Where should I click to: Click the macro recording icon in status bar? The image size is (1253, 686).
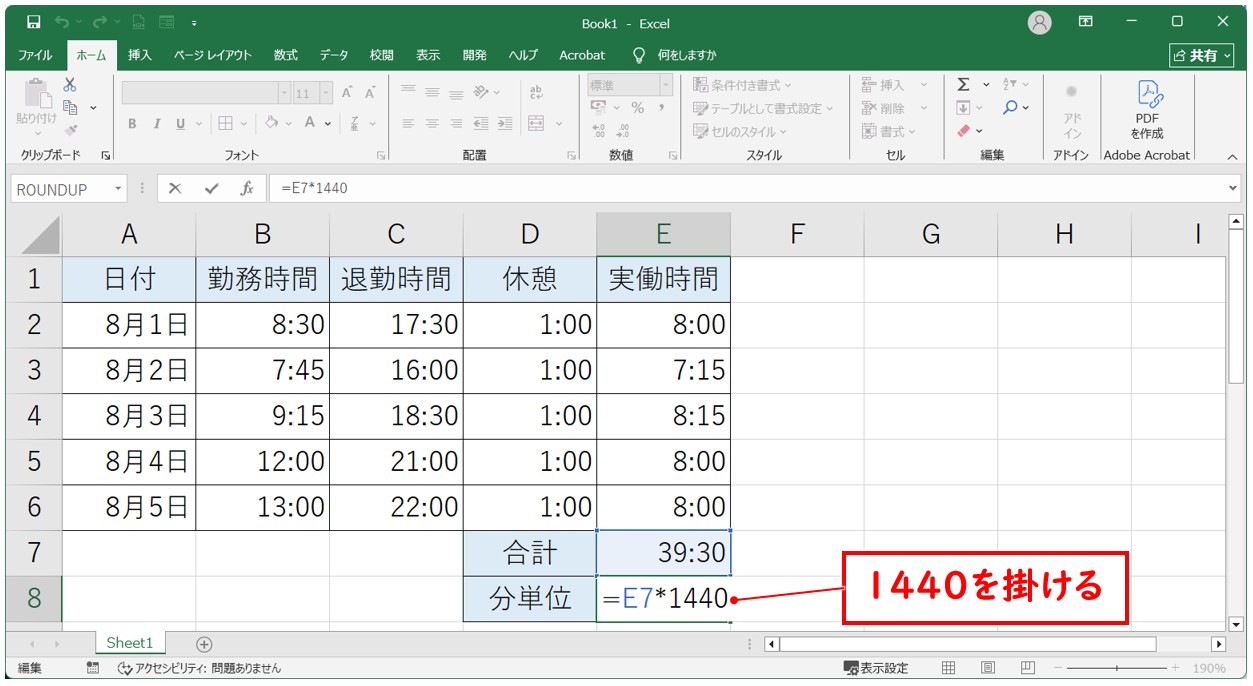click(93, 668)
